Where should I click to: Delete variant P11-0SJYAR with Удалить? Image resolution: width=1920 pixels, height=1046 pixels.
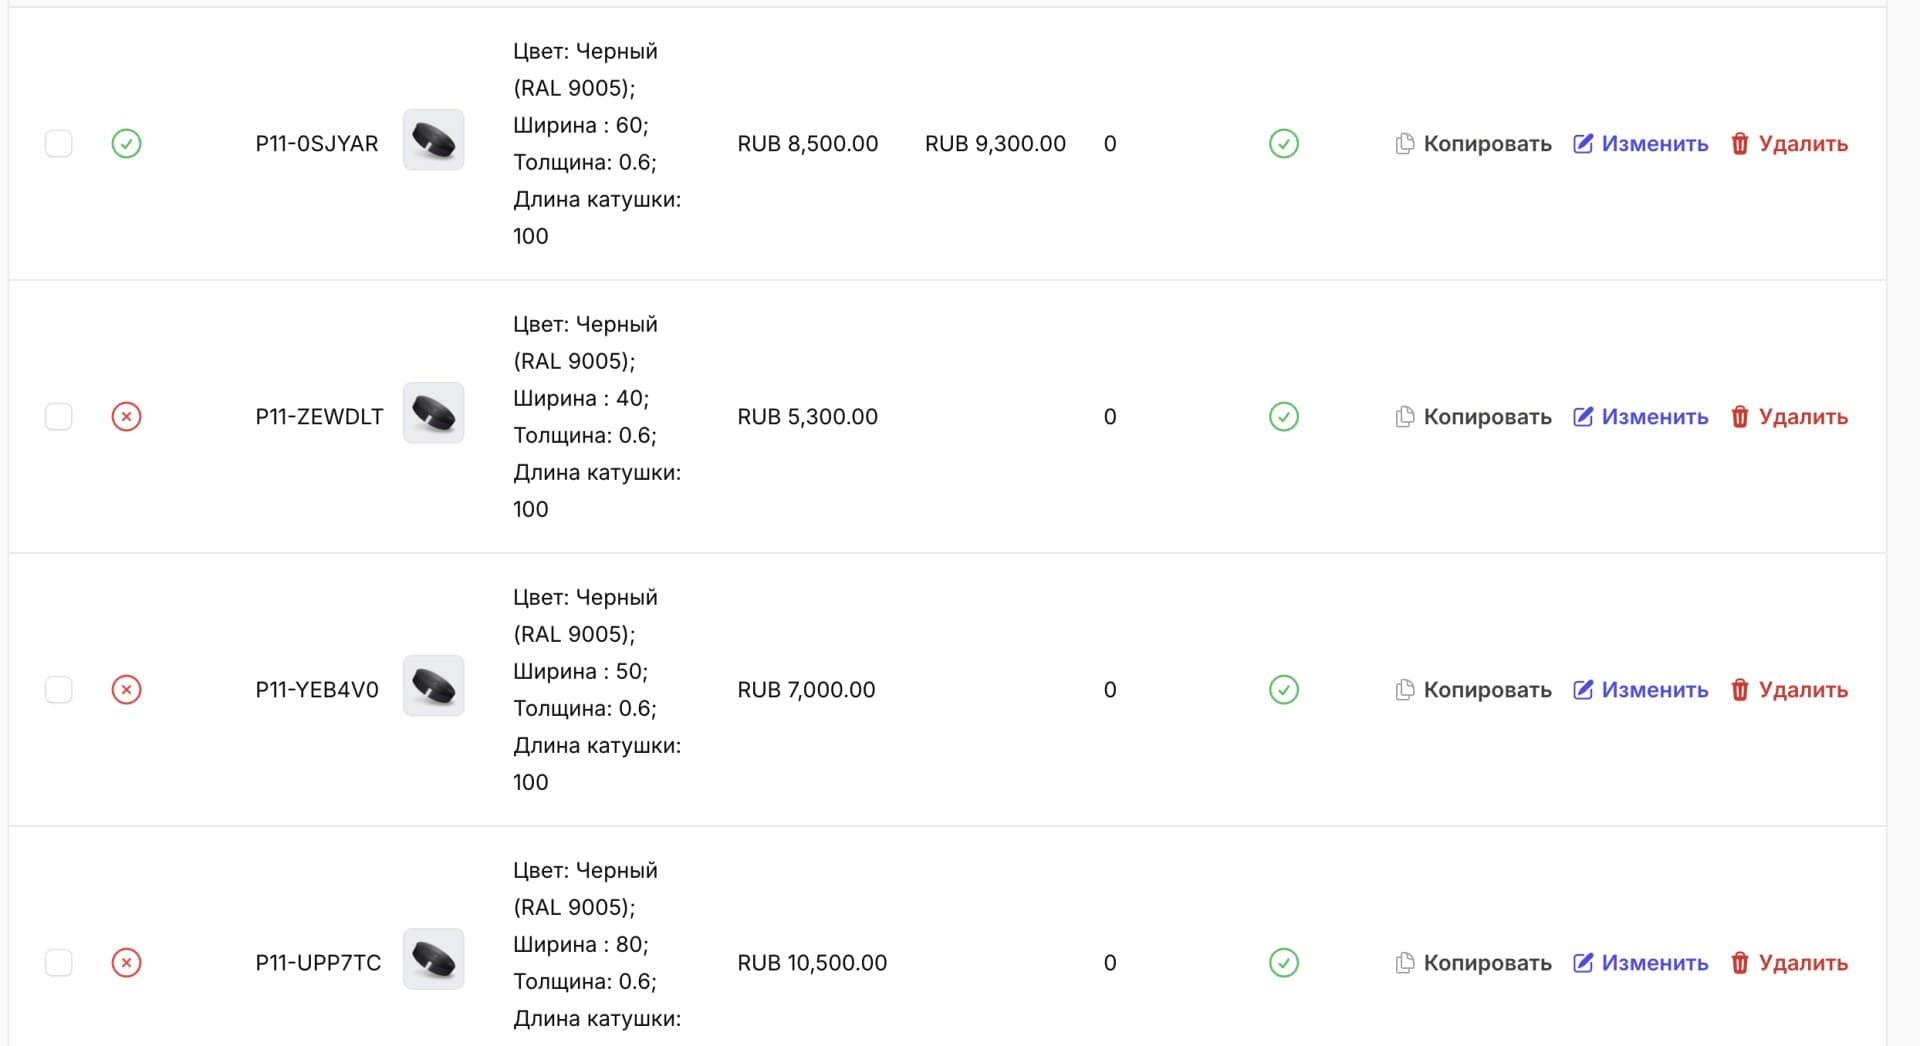tap(1789, 144)
